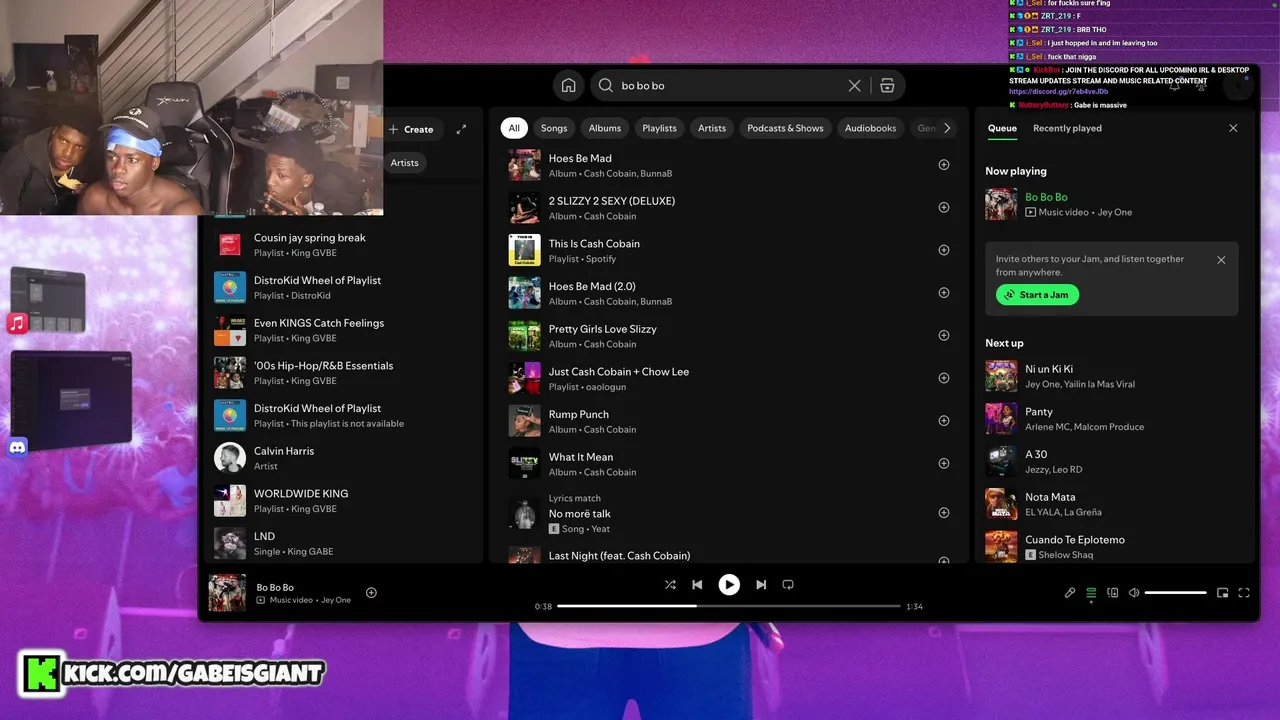Add Hoes Be Mad (2.0) to library
The width and height of the screenshot is (1280, 720).
943,293
